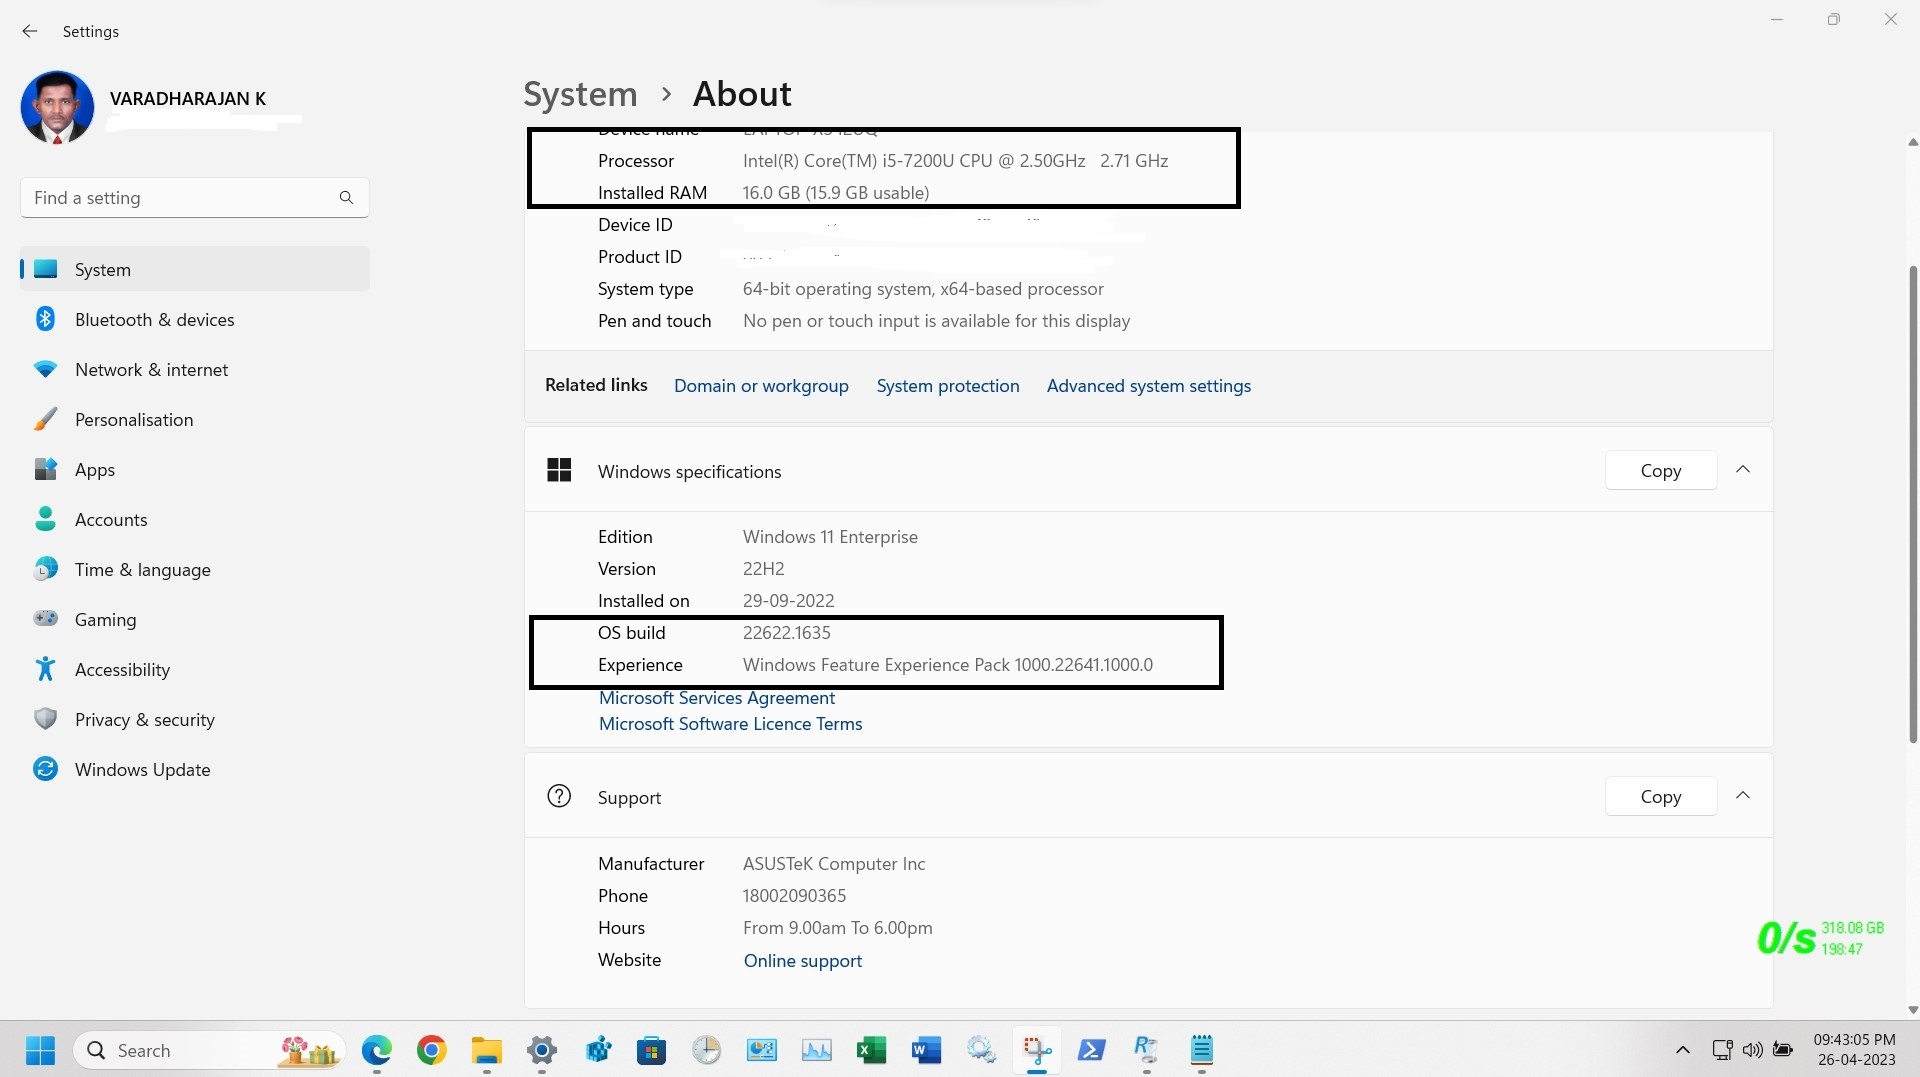Open Microsoft Store from the taskbar
The width and height of the screenshot is (1920, 1077).
click(652, 1050)
